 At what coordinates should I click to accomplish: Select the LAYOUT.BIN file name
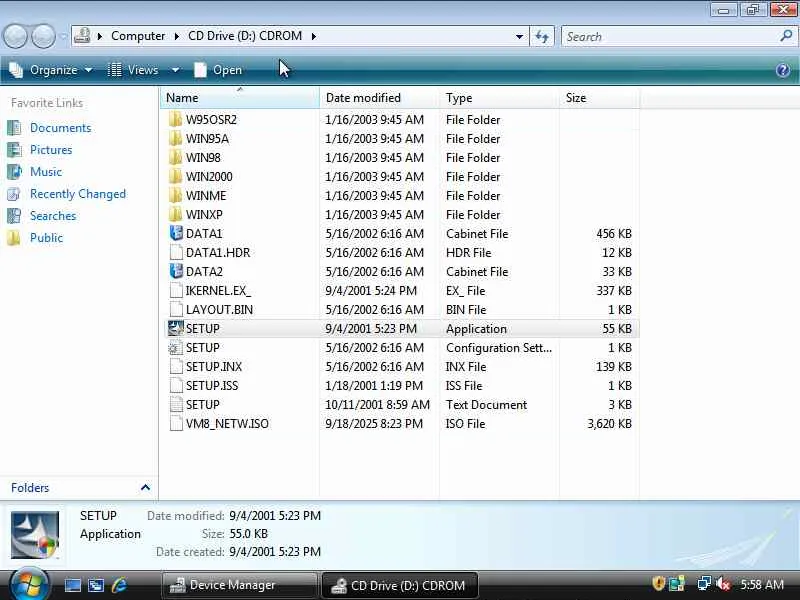(219, 310)
